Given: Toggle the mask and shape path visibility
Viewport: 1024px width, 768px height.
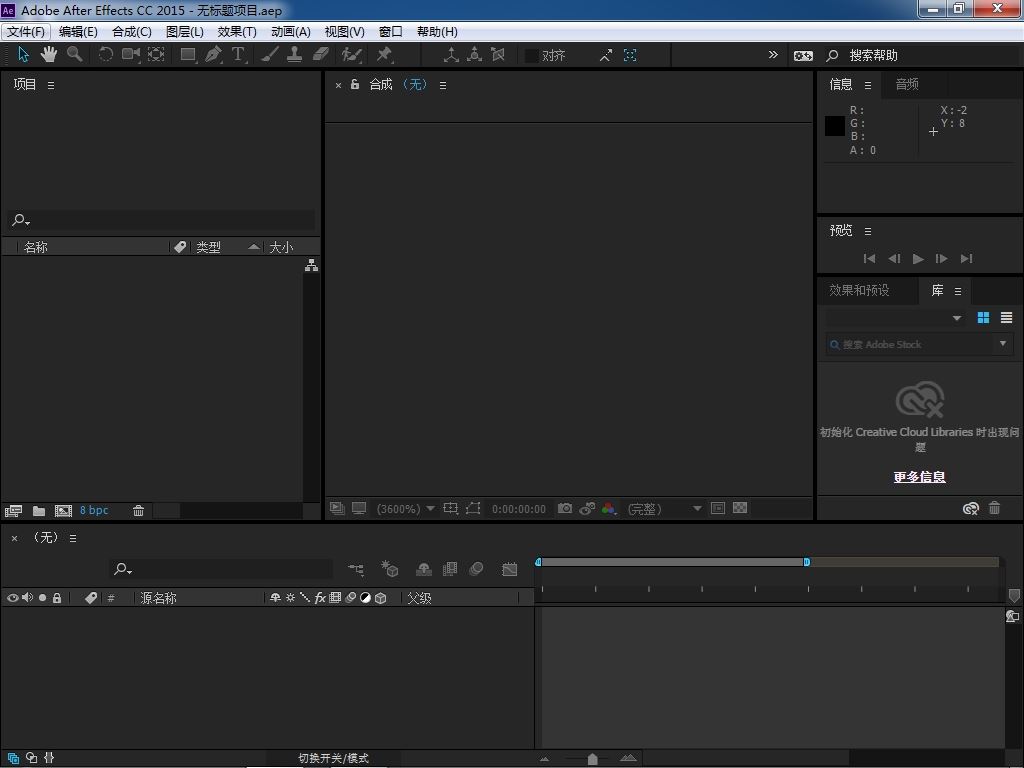Looking at the screenshot, I should click(x=473, y=508).
